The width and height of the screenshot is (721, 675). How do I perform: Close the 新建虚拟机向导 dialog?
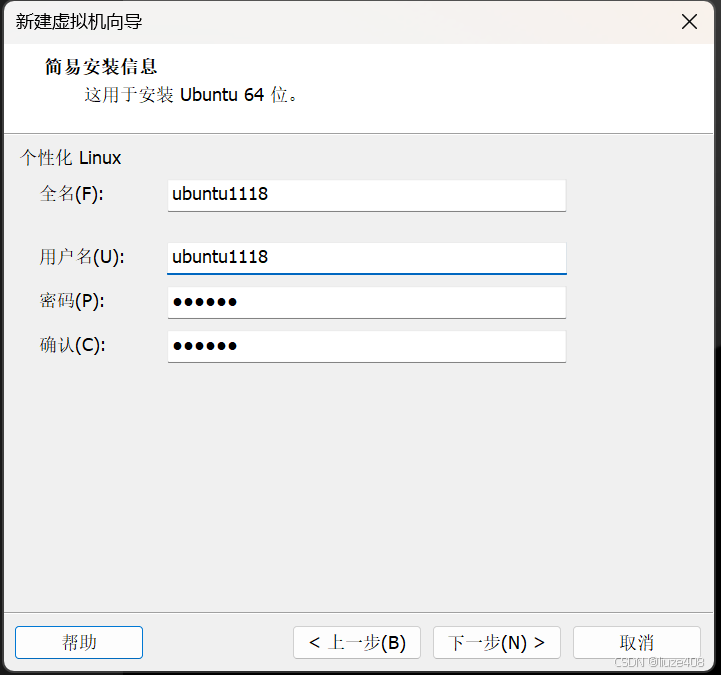point(689,22)
